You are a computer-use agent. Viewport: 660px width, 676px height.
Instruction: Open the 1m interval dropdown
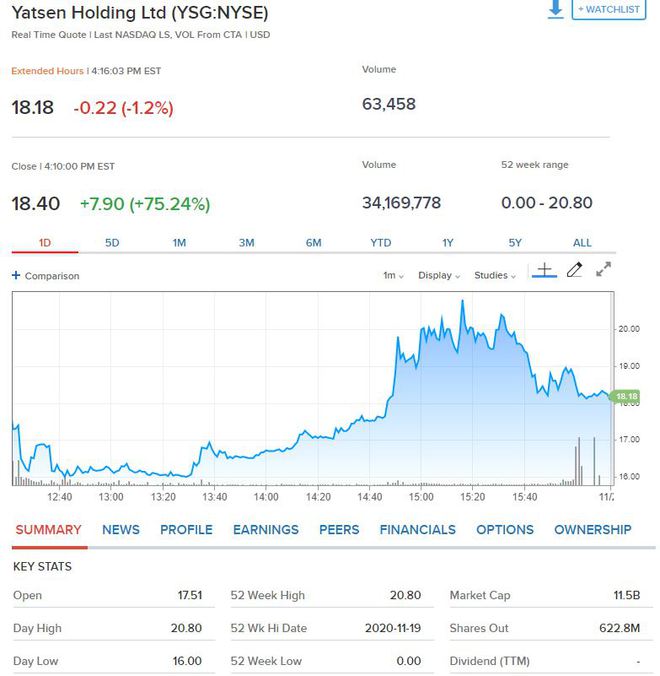(393, 275)
